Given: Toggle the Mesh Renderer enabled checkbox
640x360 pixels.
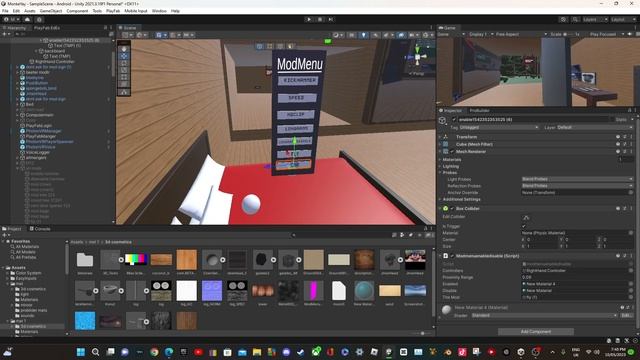Looking at the screenshot, I should point(452,151).
